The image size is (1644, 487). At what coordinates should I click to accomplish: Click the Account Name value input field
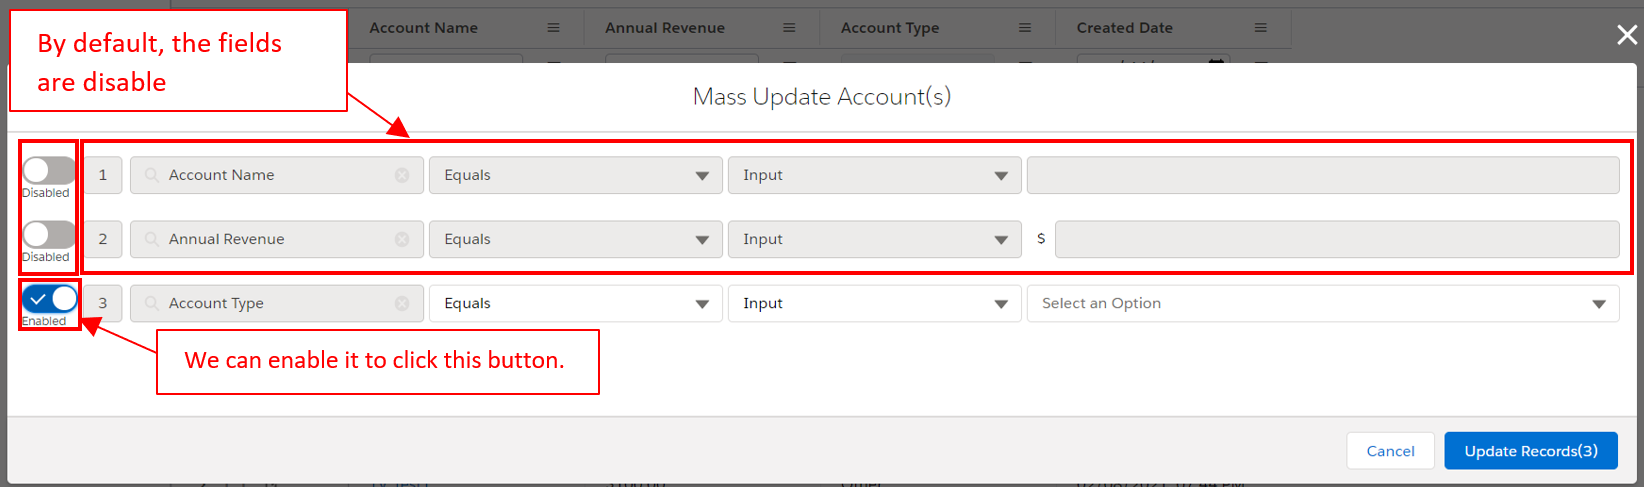(1322, 175)
